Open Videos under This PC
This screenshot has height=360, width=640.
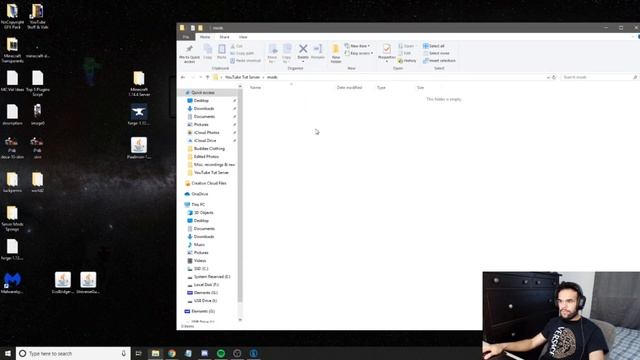(200, 261)
